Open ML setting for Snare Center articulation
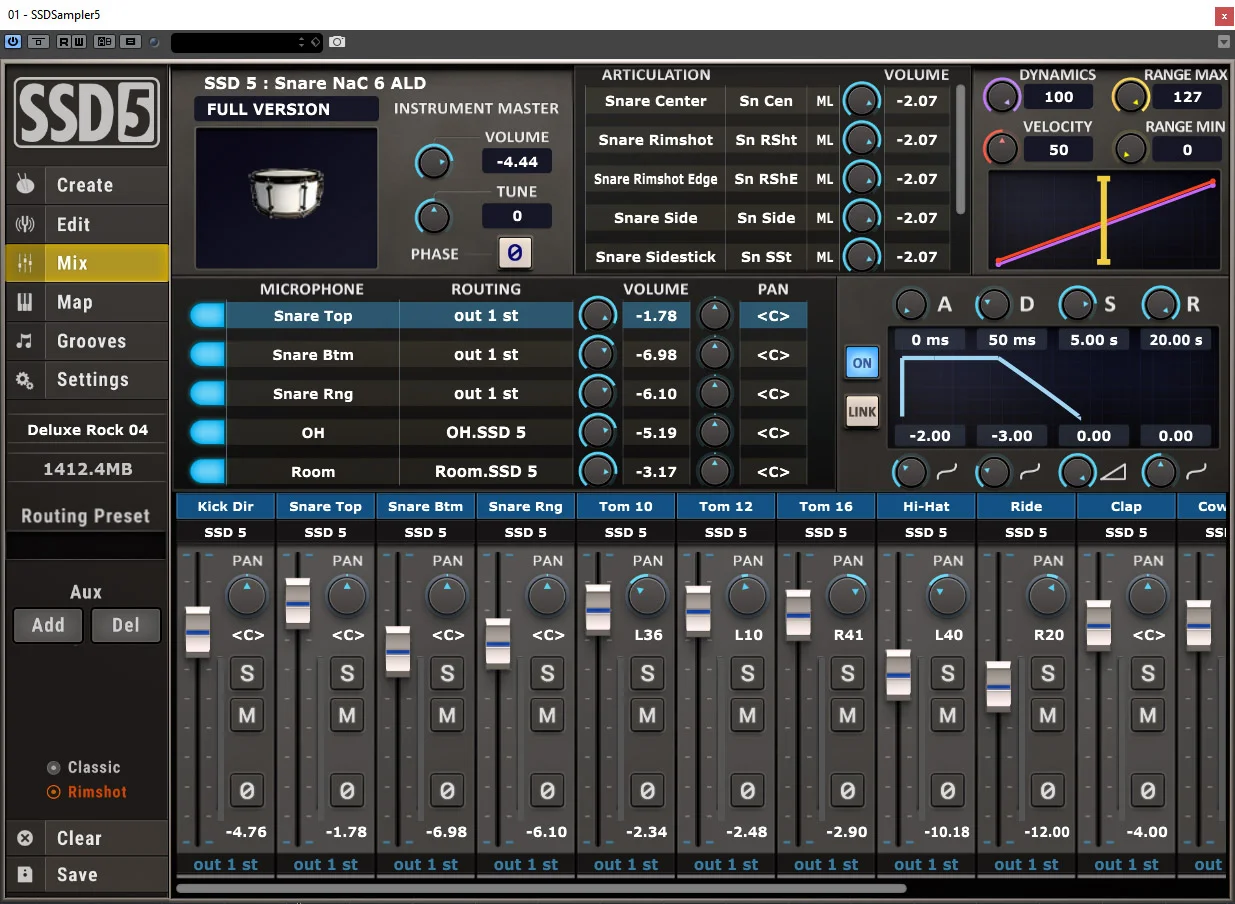The height and width of the screenshot is (904, 1235). [x=824, y=101]
